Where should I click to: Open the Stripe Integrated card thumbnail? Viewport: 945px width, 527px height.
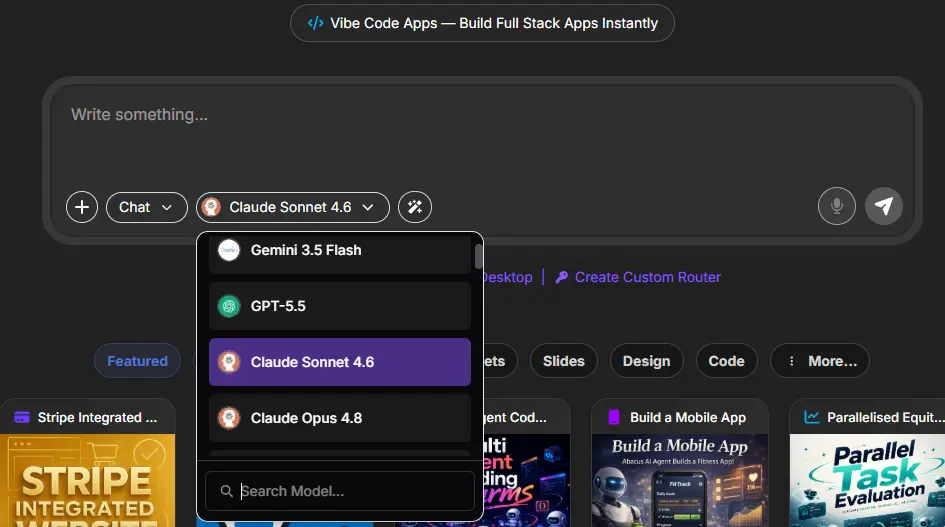tap(87, 481)
